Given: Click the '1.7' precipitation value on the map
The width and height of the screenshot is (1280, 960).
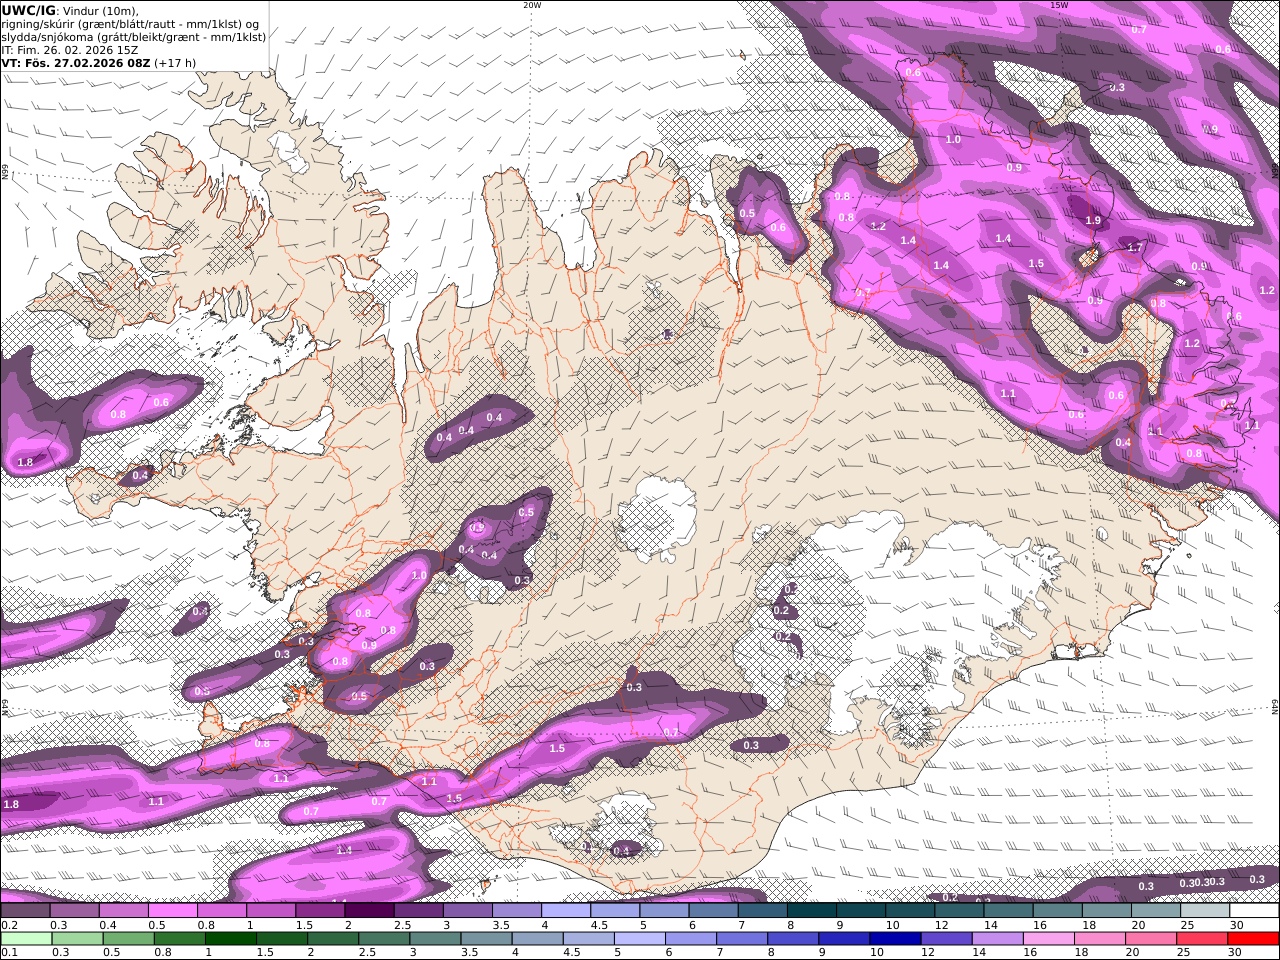Looking at the screenshot, I should [1134, 247].
